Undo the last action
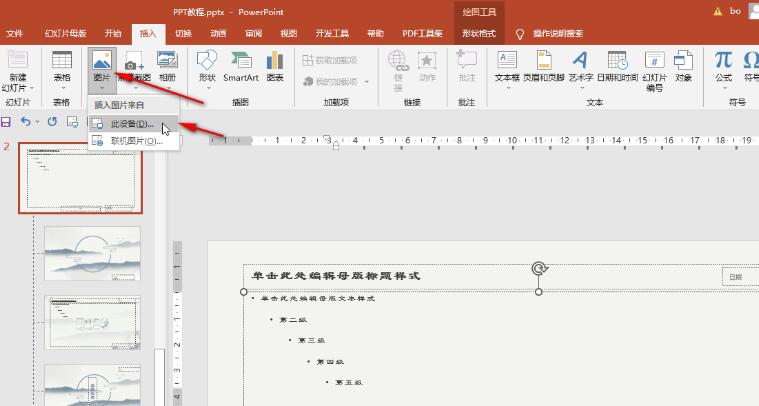 pyautogui.click(x=26, y=122)
